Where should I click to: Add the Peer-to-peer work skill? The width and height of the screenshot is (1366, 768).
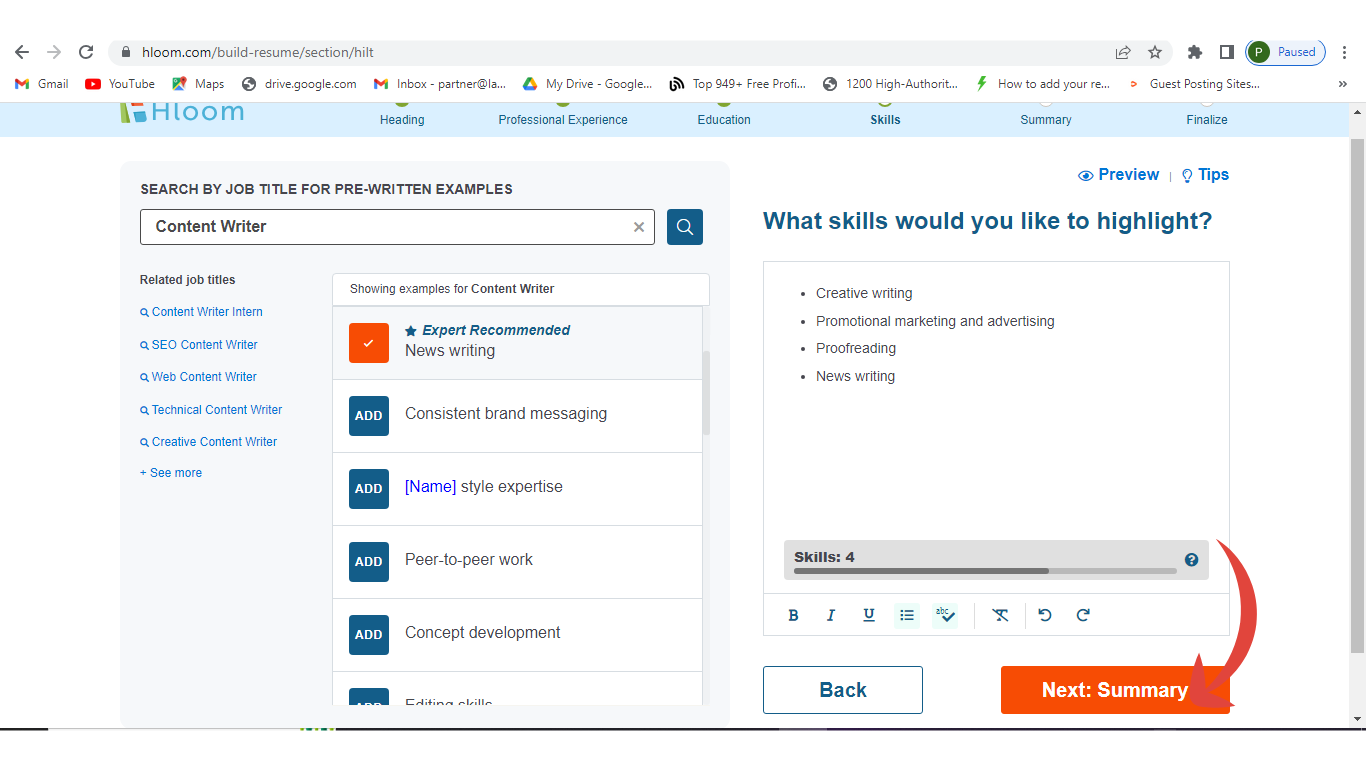pyautogui.click(x=368, y=562)
